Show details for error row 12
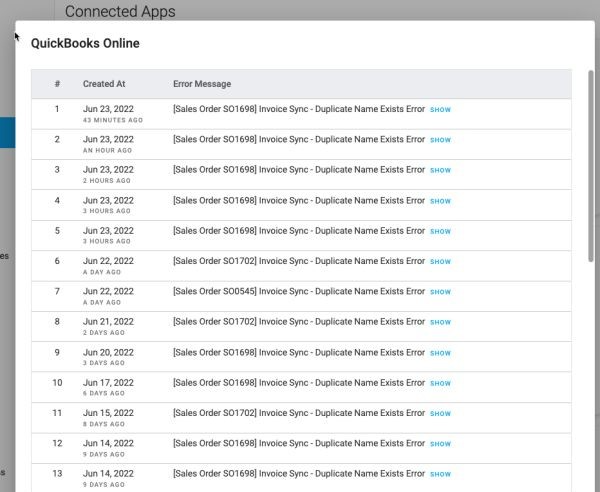The height and width of the screenshot is (492, 600). pos(440,444)
